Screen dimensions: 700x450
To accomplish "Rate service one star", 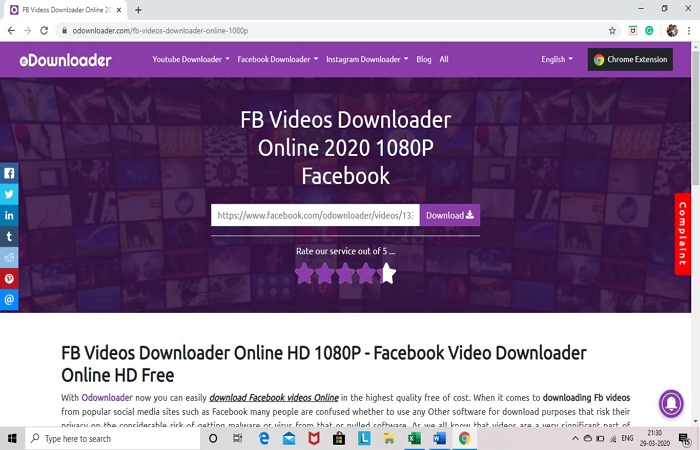I will point(304,273).
